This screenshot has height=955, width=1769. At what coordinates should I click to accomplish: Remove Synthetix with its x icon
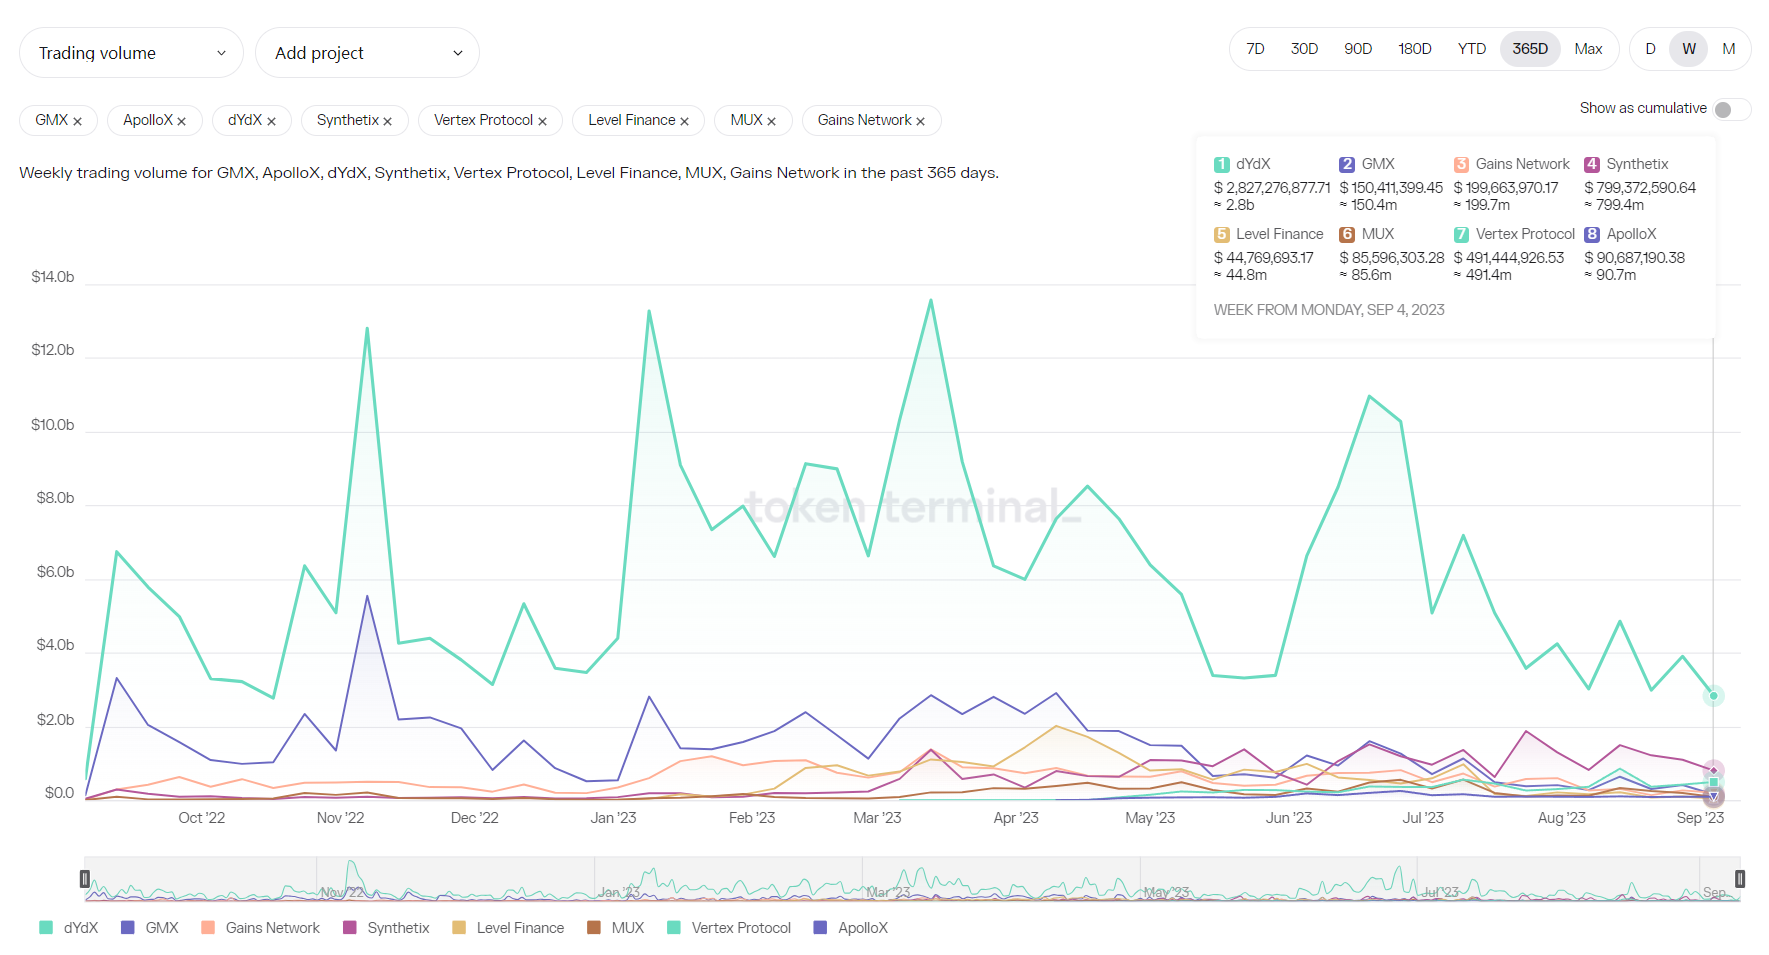click(387, 121)
